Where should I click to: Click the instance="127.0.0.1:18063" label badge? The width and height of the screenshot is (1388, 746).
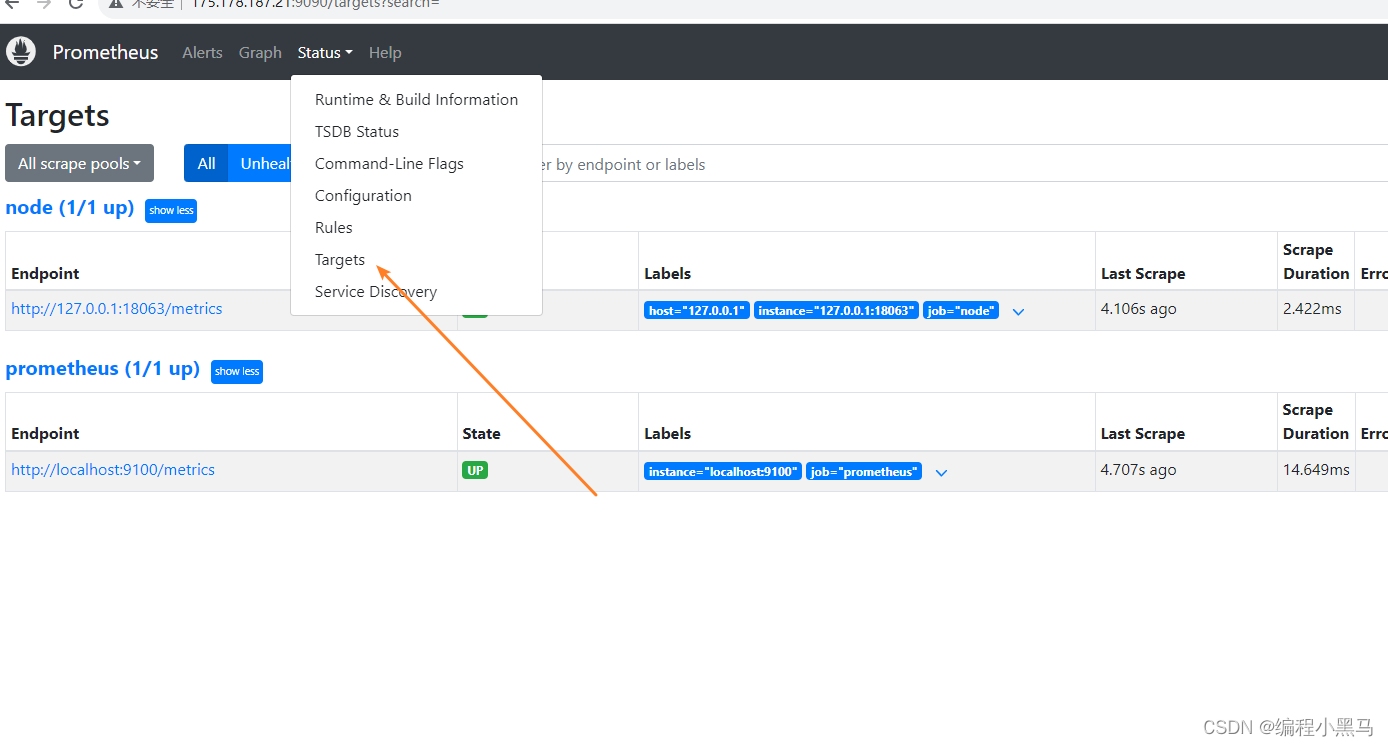coord(836,311)
